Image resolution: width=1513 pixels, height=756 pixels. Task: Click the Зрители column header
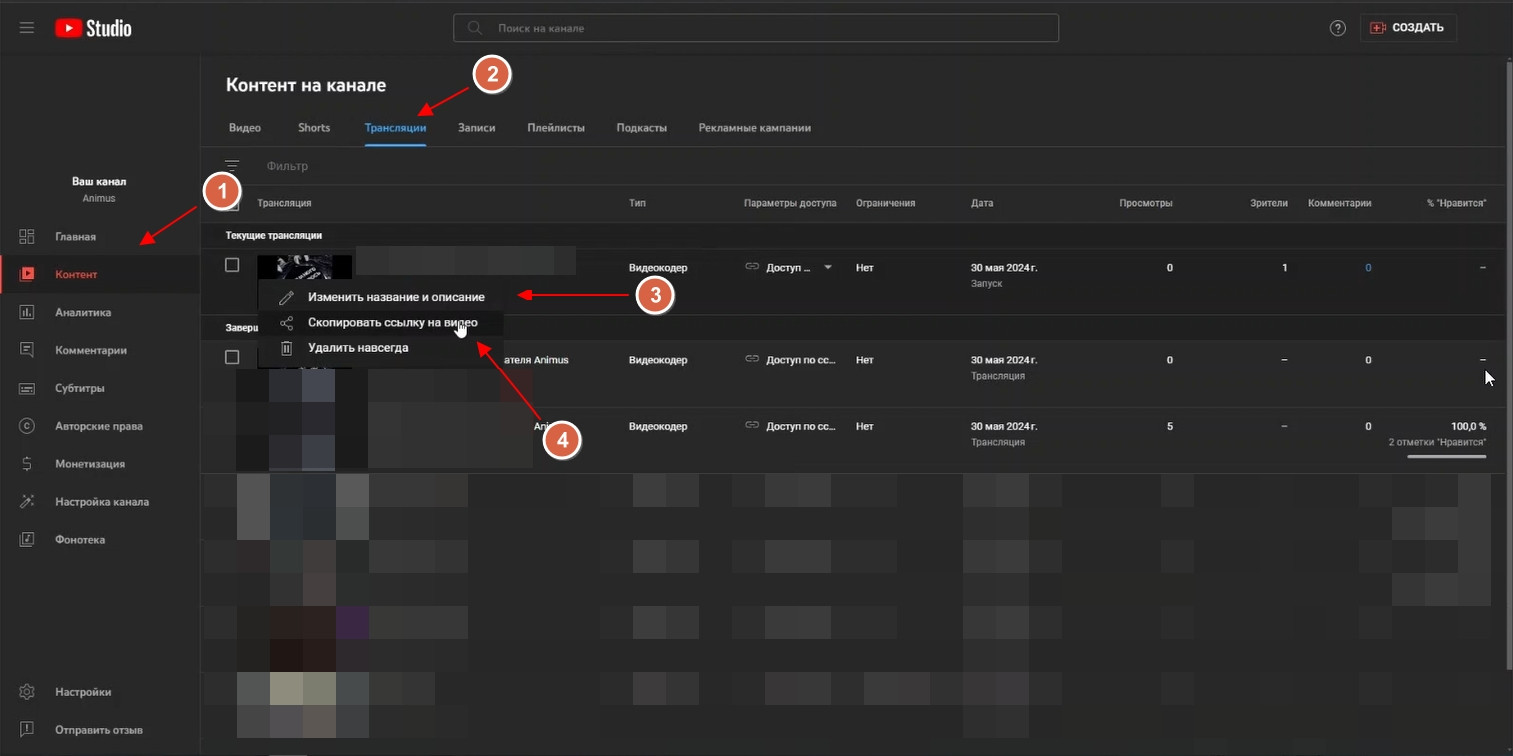coord(1269,203)
